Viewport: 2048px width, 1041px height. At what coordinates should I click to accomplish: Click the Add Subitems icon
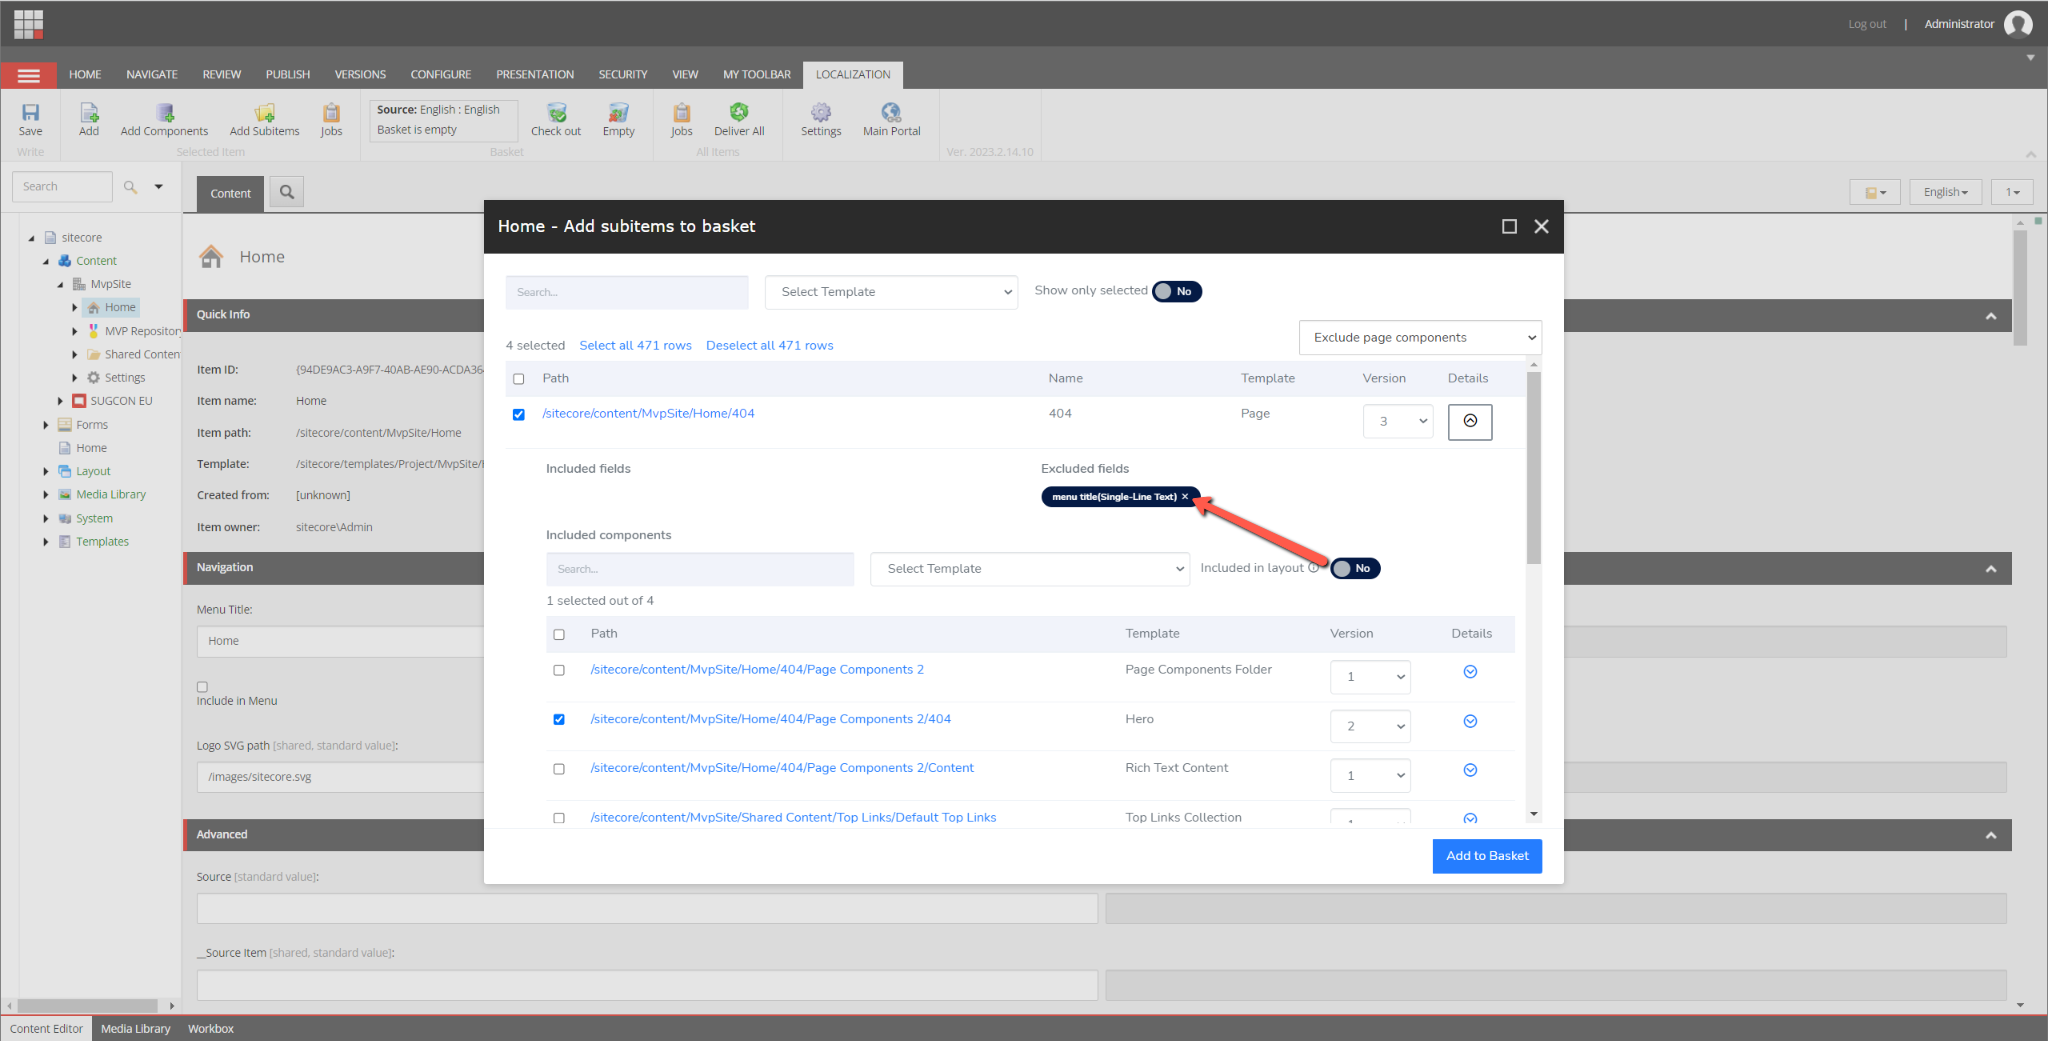click(x=265, y=113)
